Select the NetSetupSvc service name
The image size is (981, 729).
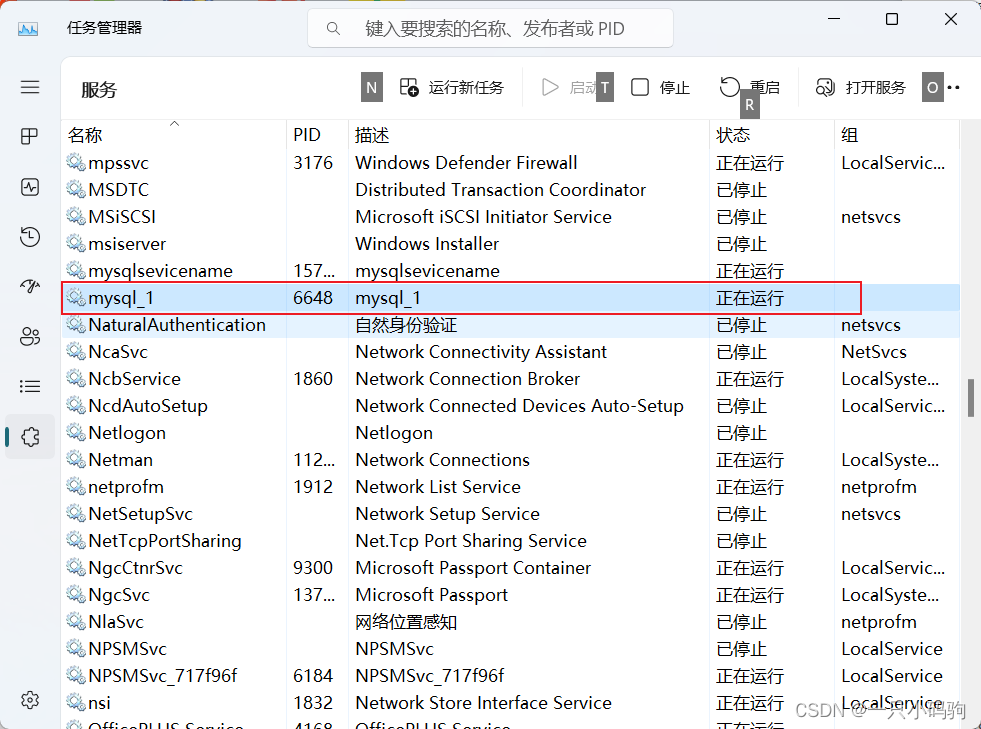pyautogui.click(x=140, y=514)
